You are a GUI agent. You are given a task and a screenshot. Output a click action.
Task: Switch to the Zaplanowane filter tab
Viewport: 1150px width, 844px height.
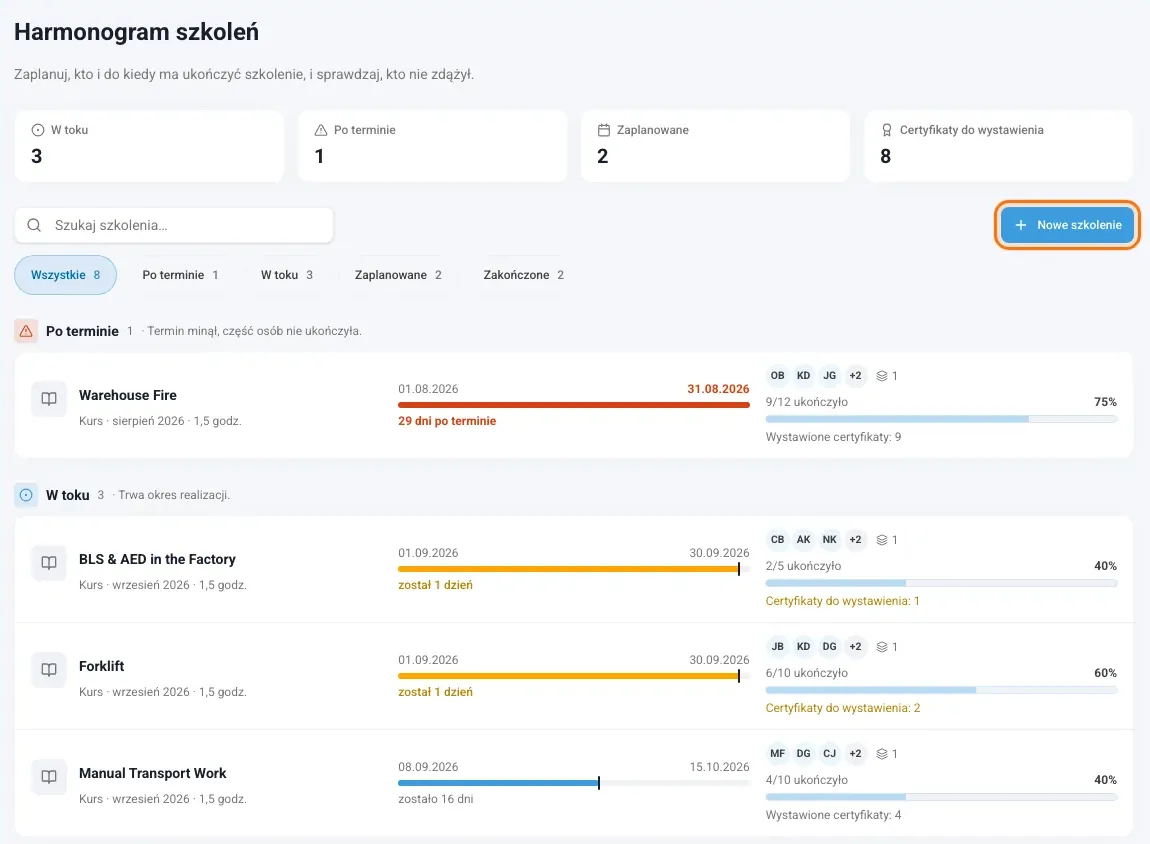pos(398,275)
